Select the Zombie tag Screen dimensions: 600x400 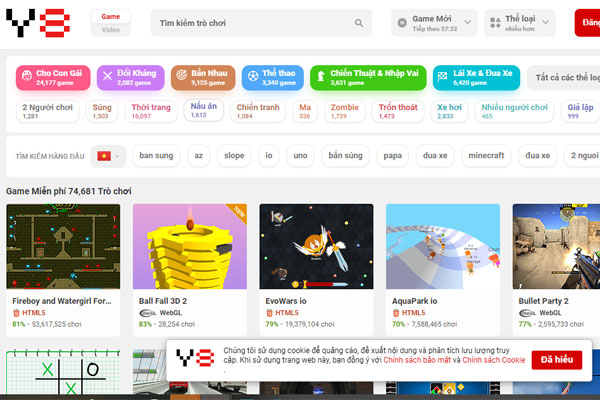coord(344,111)
